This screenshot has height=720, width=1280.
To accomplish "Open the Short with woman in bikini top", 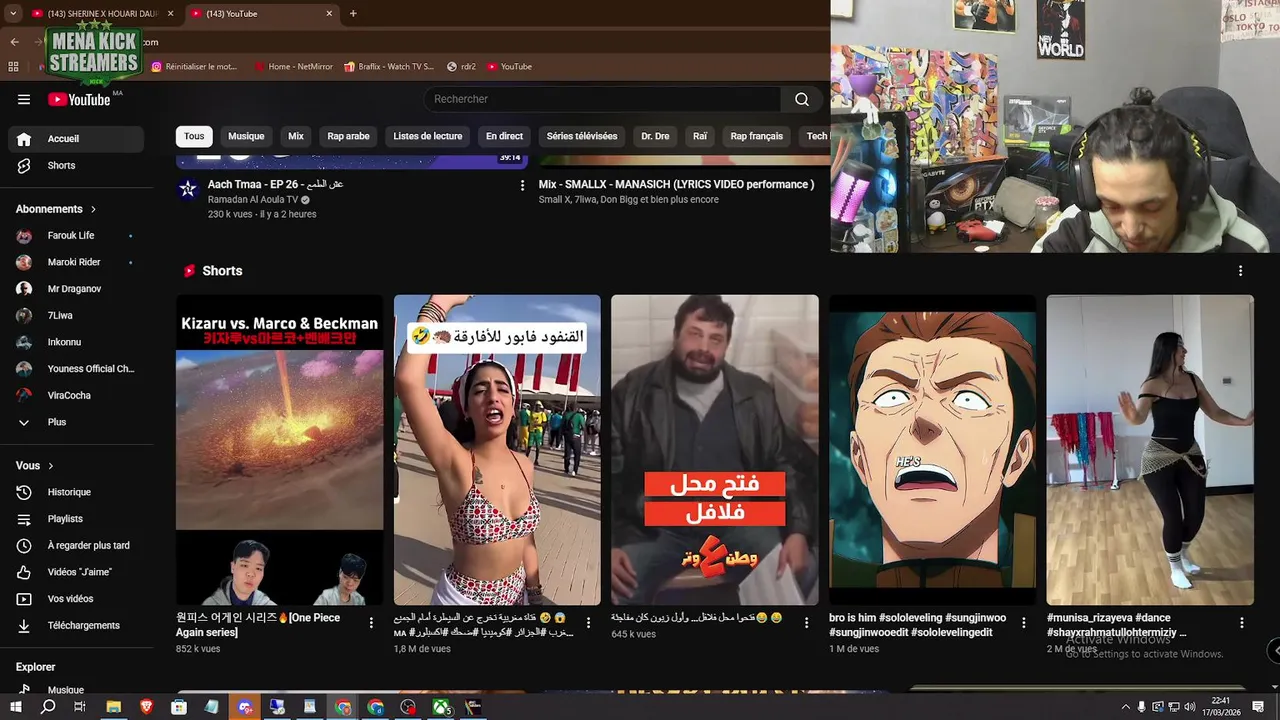I will pyautogui.click(x=497, y=450).
